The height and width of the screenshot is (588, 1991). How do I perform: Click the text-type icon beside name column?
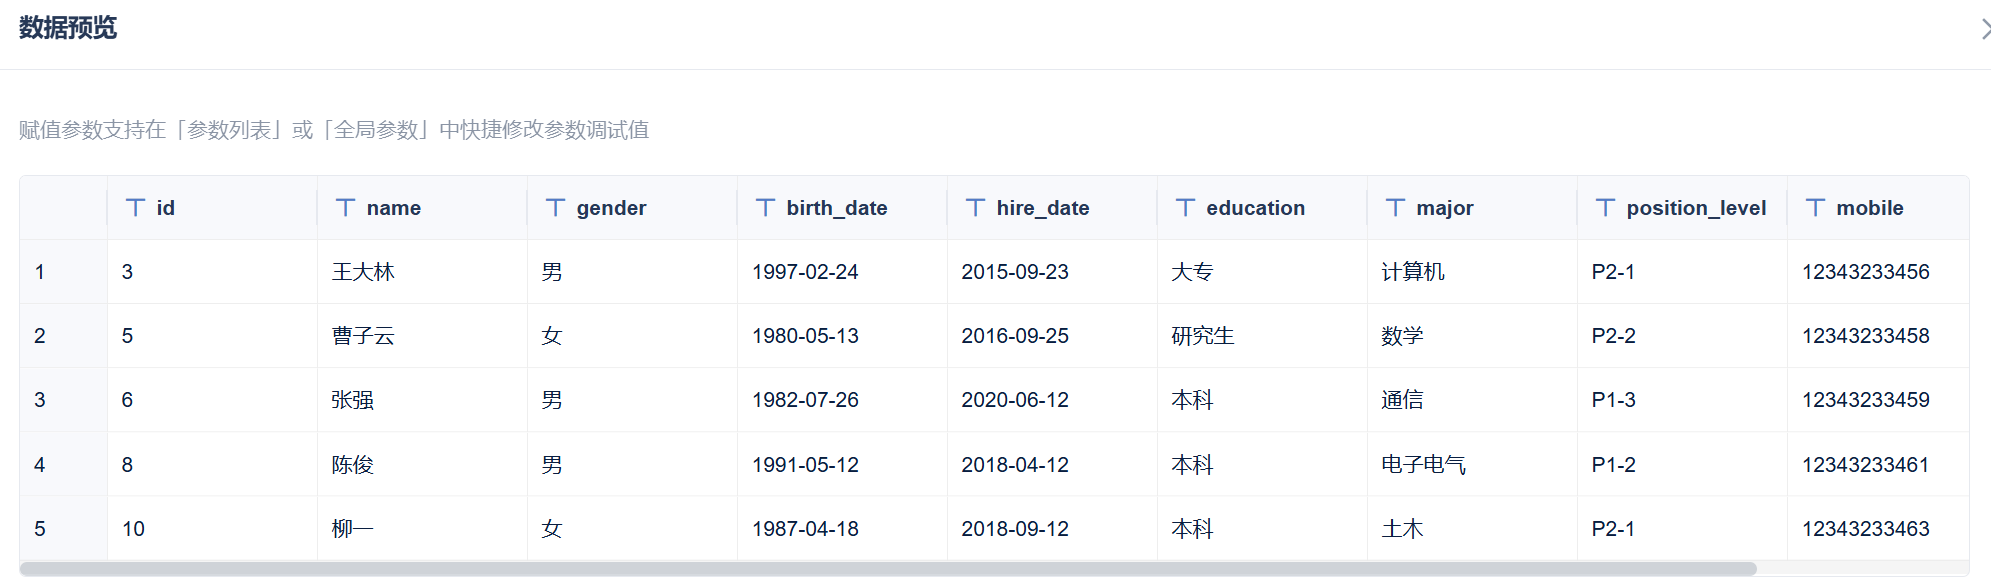345,208
